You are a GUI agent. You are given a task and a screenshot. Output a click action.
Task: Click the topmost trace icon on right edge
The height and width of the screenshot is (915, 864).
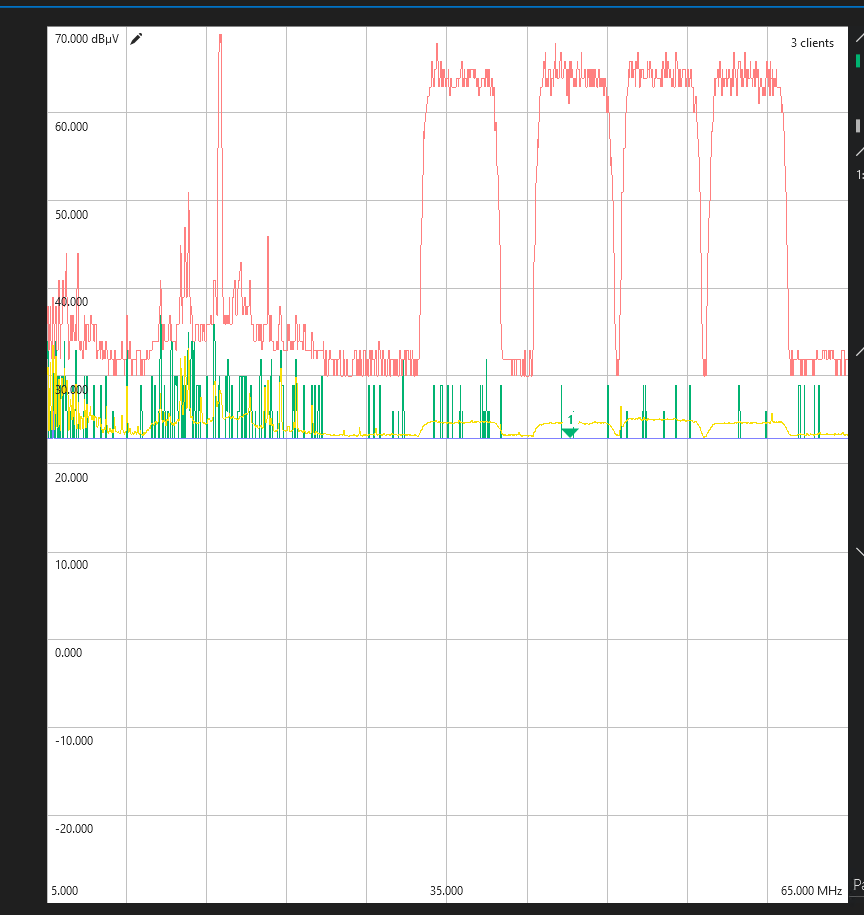pos(858,36)
